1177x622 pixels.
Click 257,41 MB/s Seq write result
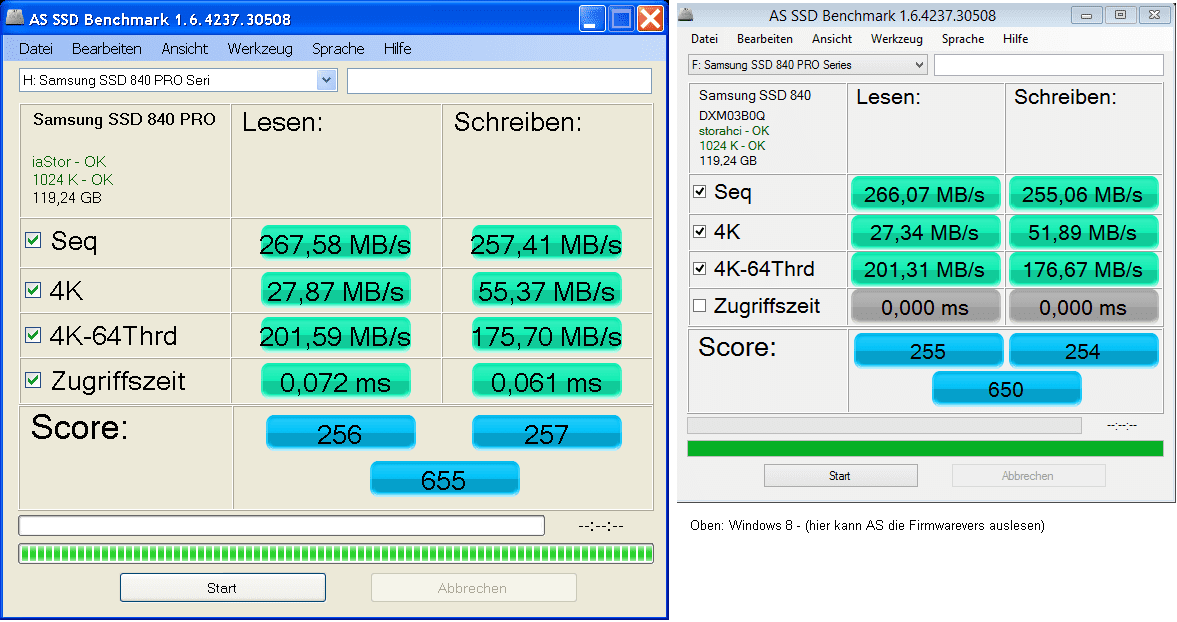coord(546,244)
